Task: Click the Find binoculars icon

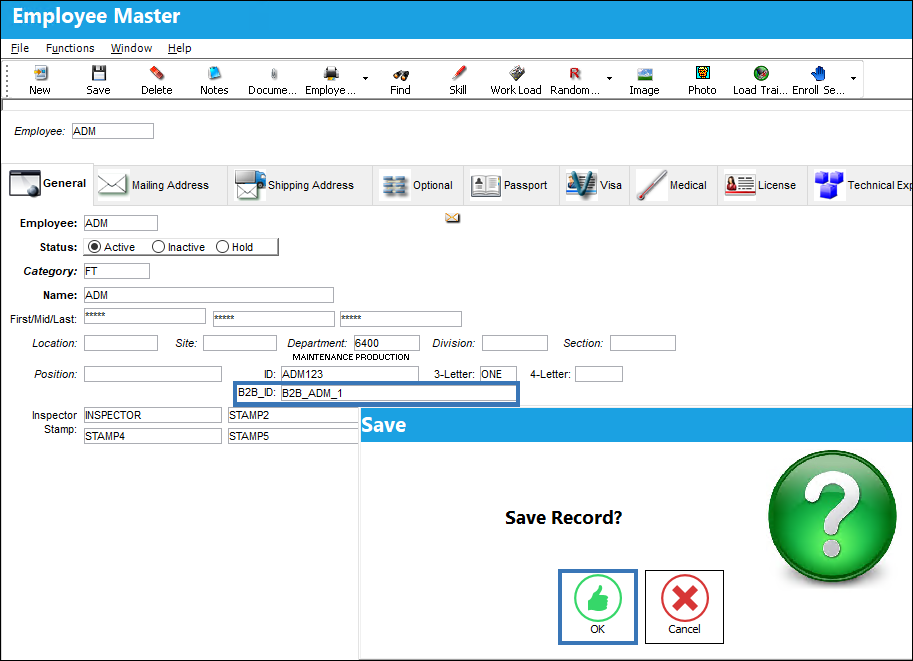Action: pyautogui.click(x=401, y=75)
